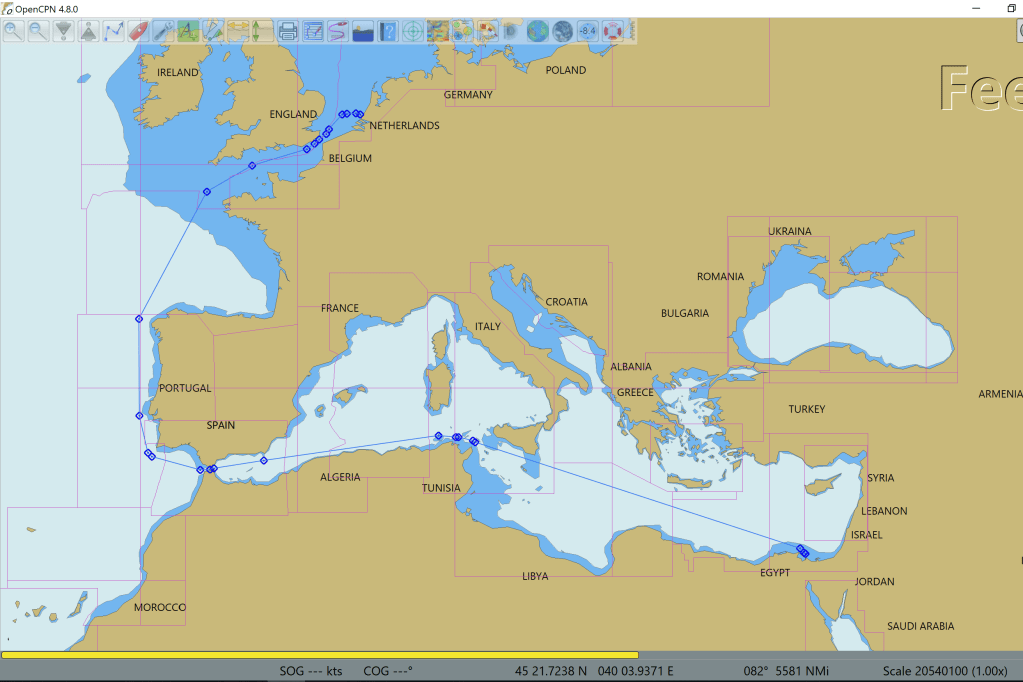Change the color scheme icon
The width and height of the screenshot is (1023, 682).
(x=363, y=31)
